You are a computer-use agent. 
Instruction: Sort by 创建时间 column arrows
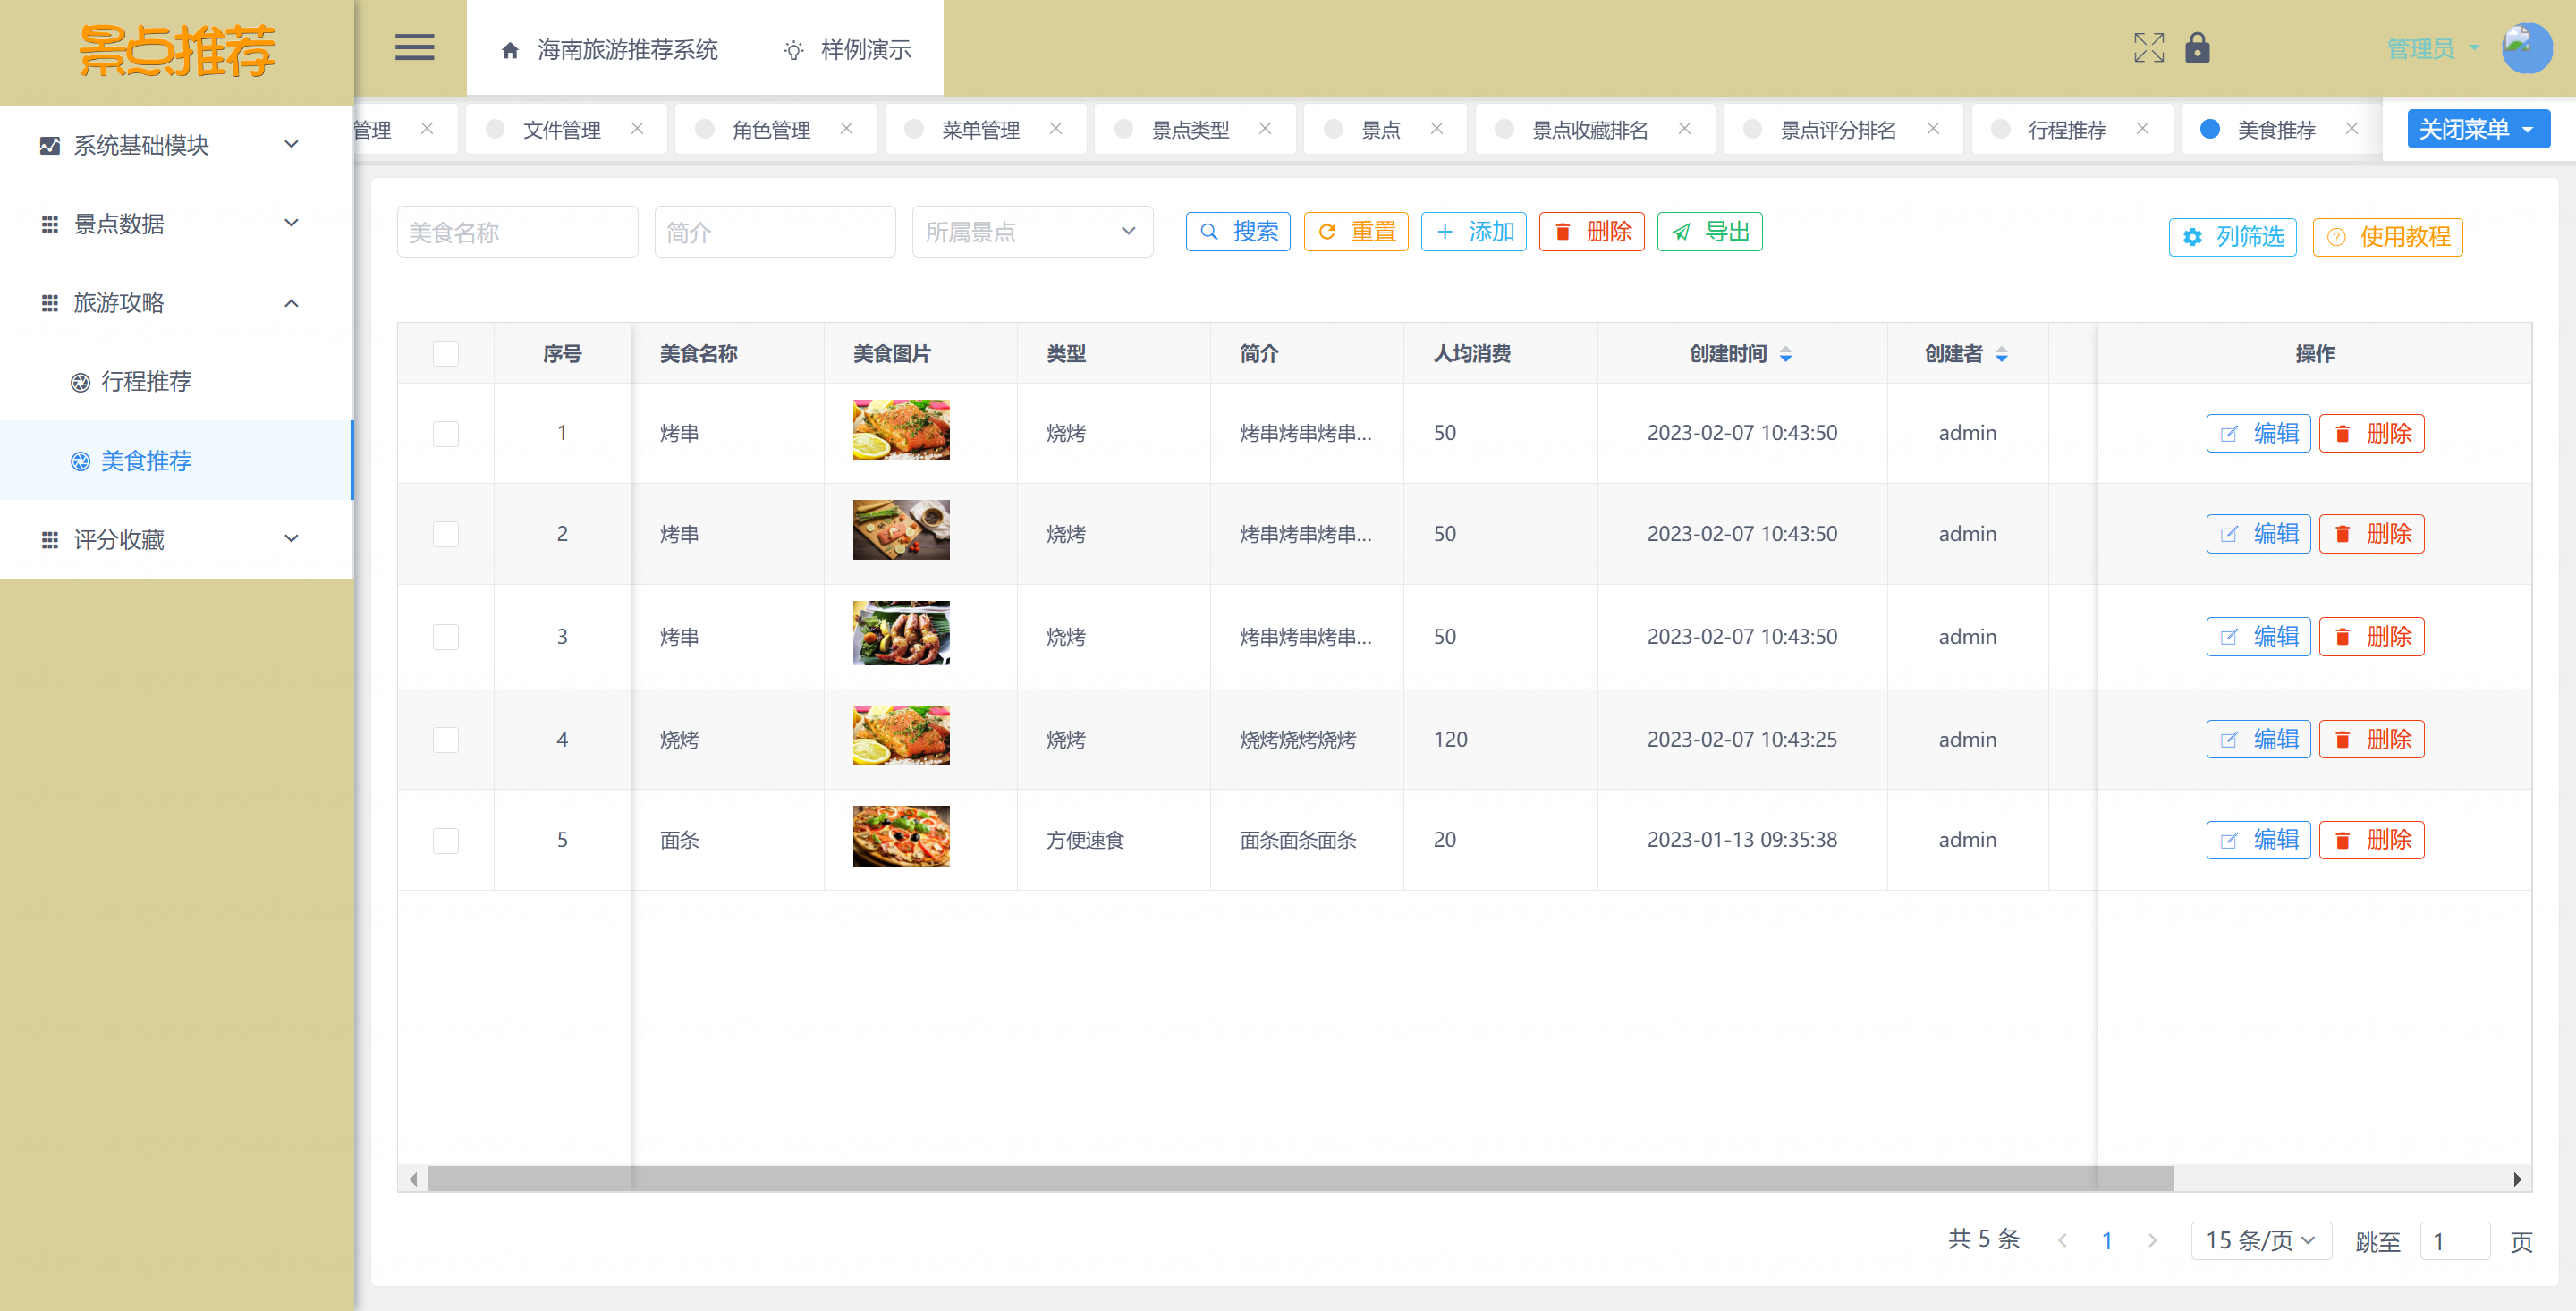pyautogui.click(x=1786, y=354)
